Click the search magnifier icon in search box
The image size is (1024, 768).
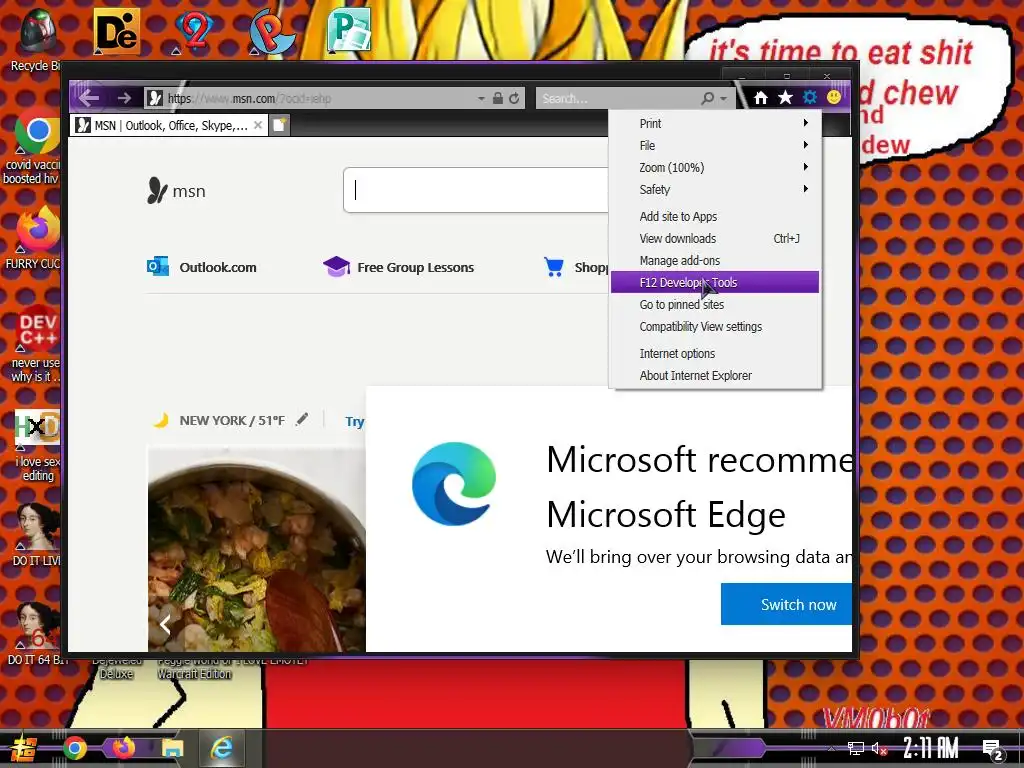pos(707,98)
